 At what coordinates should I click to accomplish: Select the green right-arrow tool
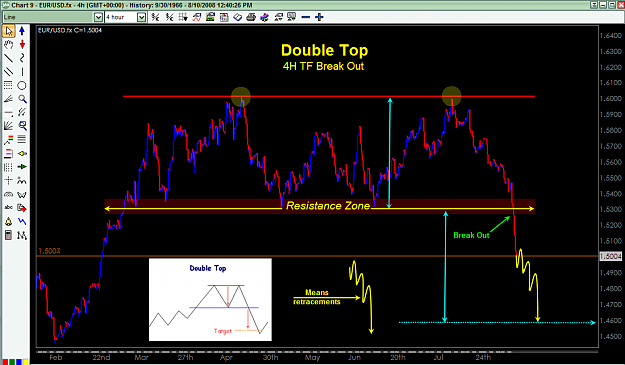coord(22,167)
